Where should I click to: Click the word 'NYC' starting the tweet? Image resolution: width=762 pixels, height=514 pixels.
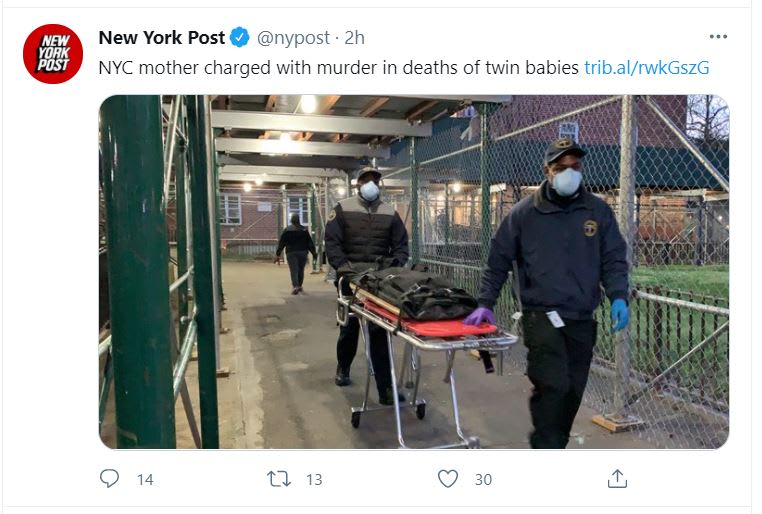[x=116, y=68]
